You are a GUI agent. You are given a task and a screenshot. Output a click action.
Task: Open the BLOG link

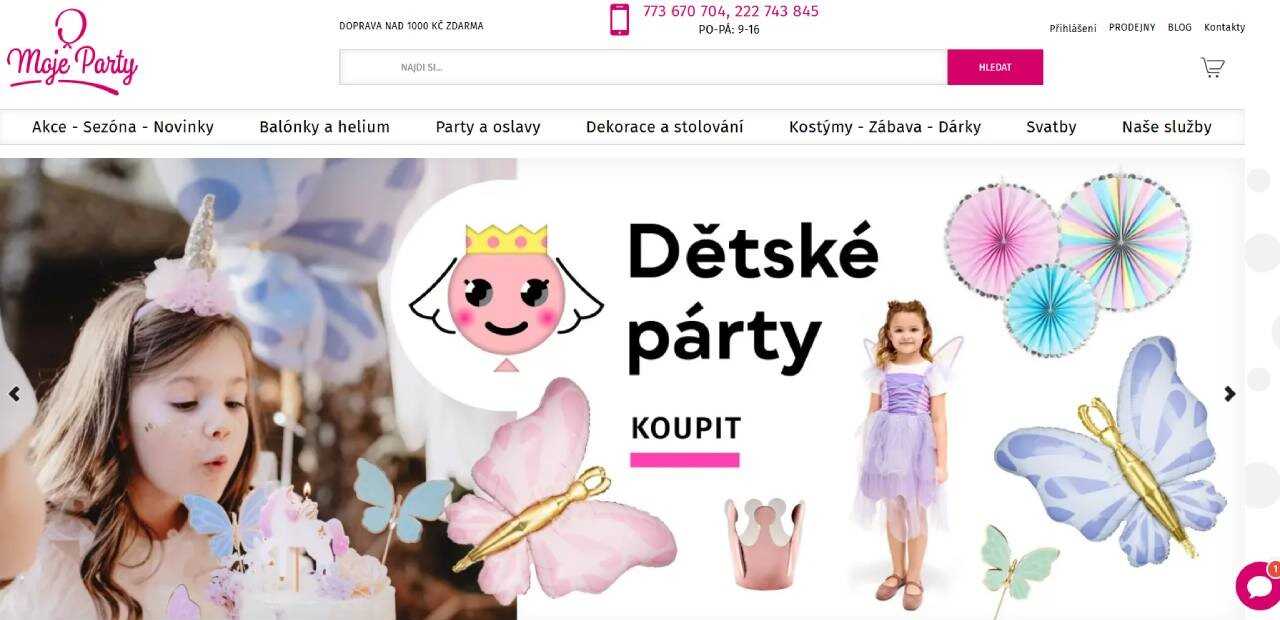point(1180,28)
